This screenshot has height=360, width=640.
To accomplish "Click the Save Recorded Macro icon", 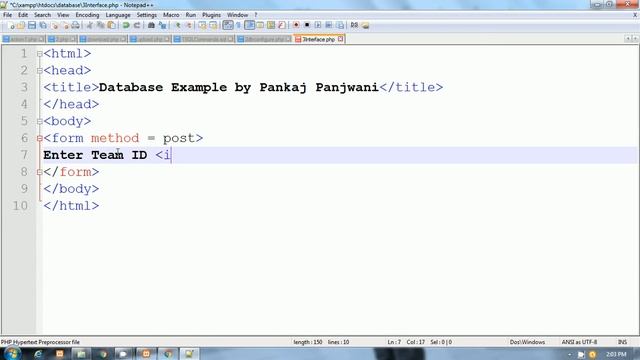I will point(340,25).
